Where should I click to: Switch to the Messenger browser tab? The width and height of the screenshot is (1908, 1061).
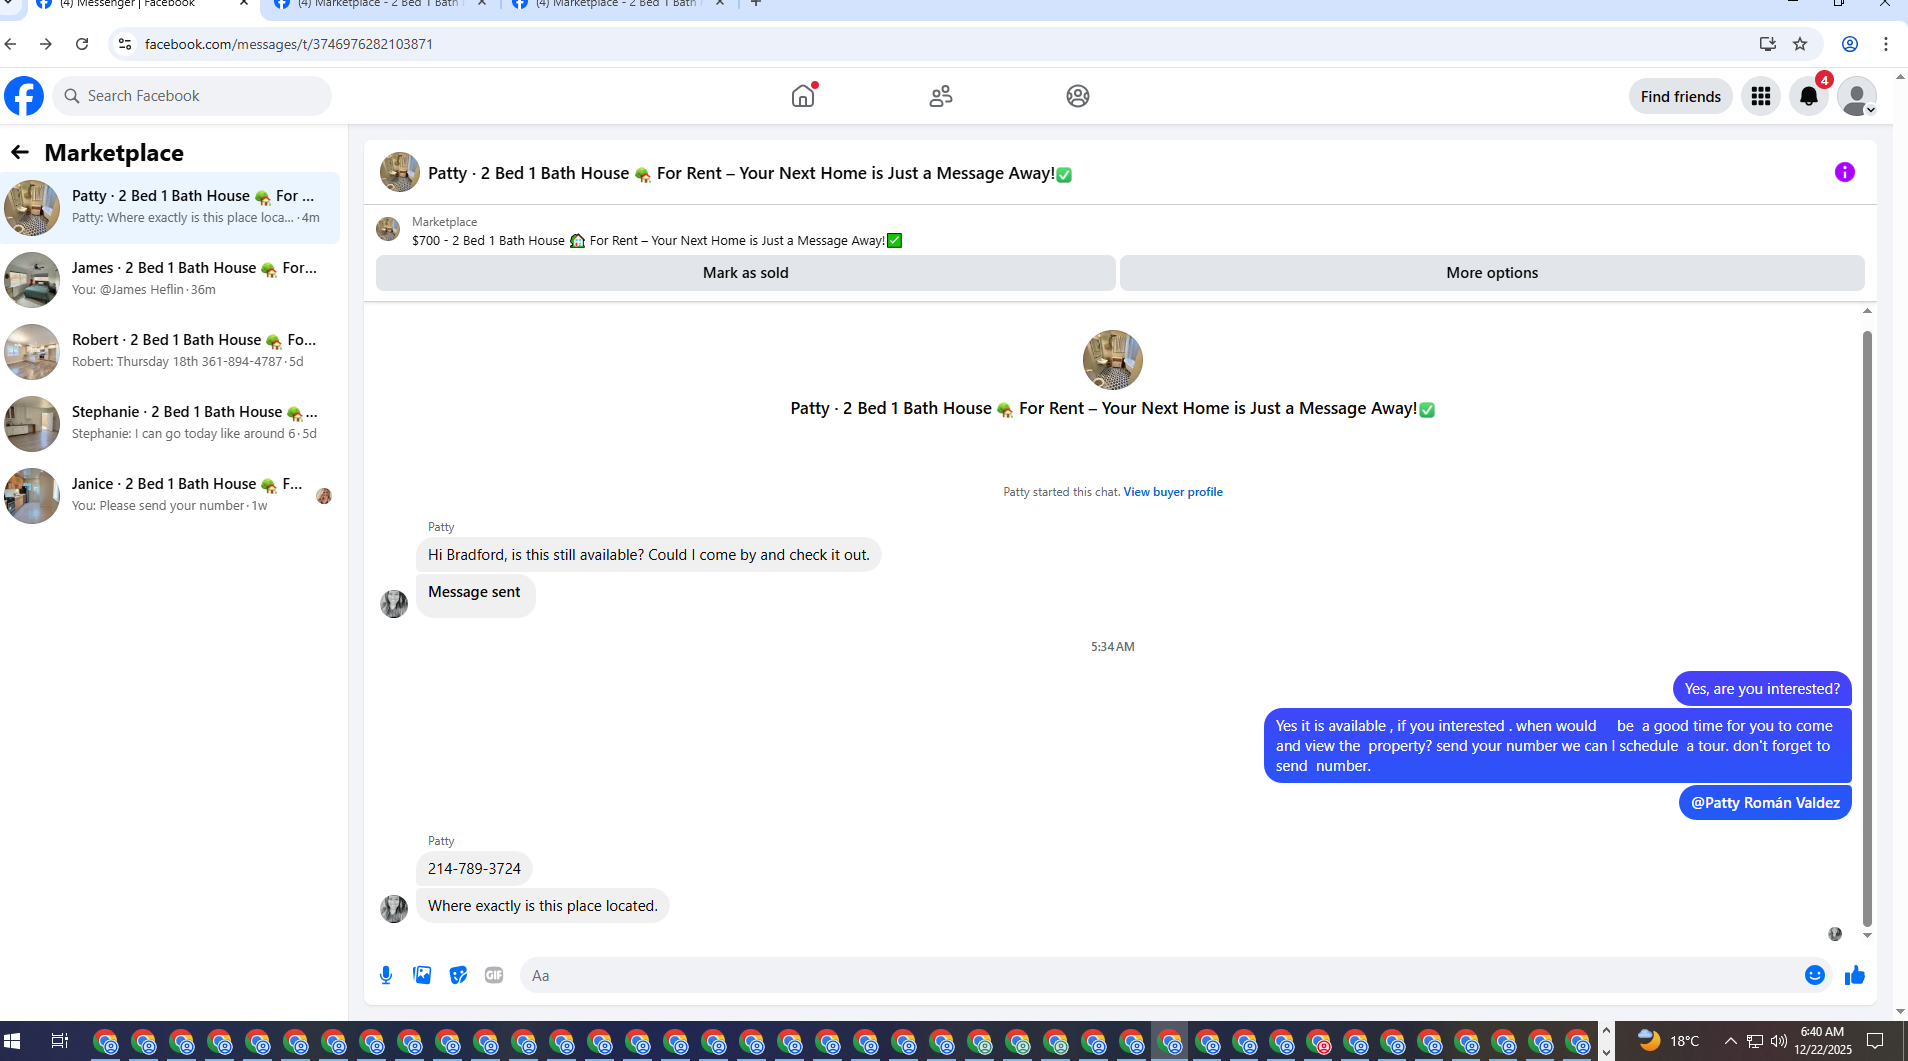coord(140,5)
